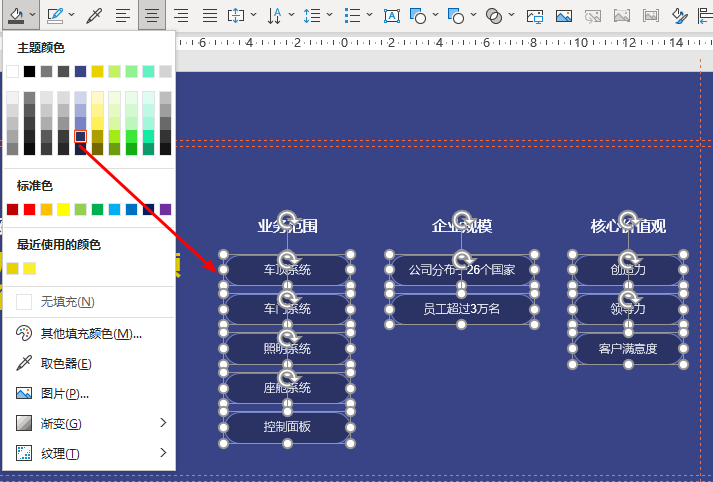Image resolution: width=713 pixels, height=482 pixels.
Task: Click the align text vertical alignment icon
Action: (x=236, y=16)
